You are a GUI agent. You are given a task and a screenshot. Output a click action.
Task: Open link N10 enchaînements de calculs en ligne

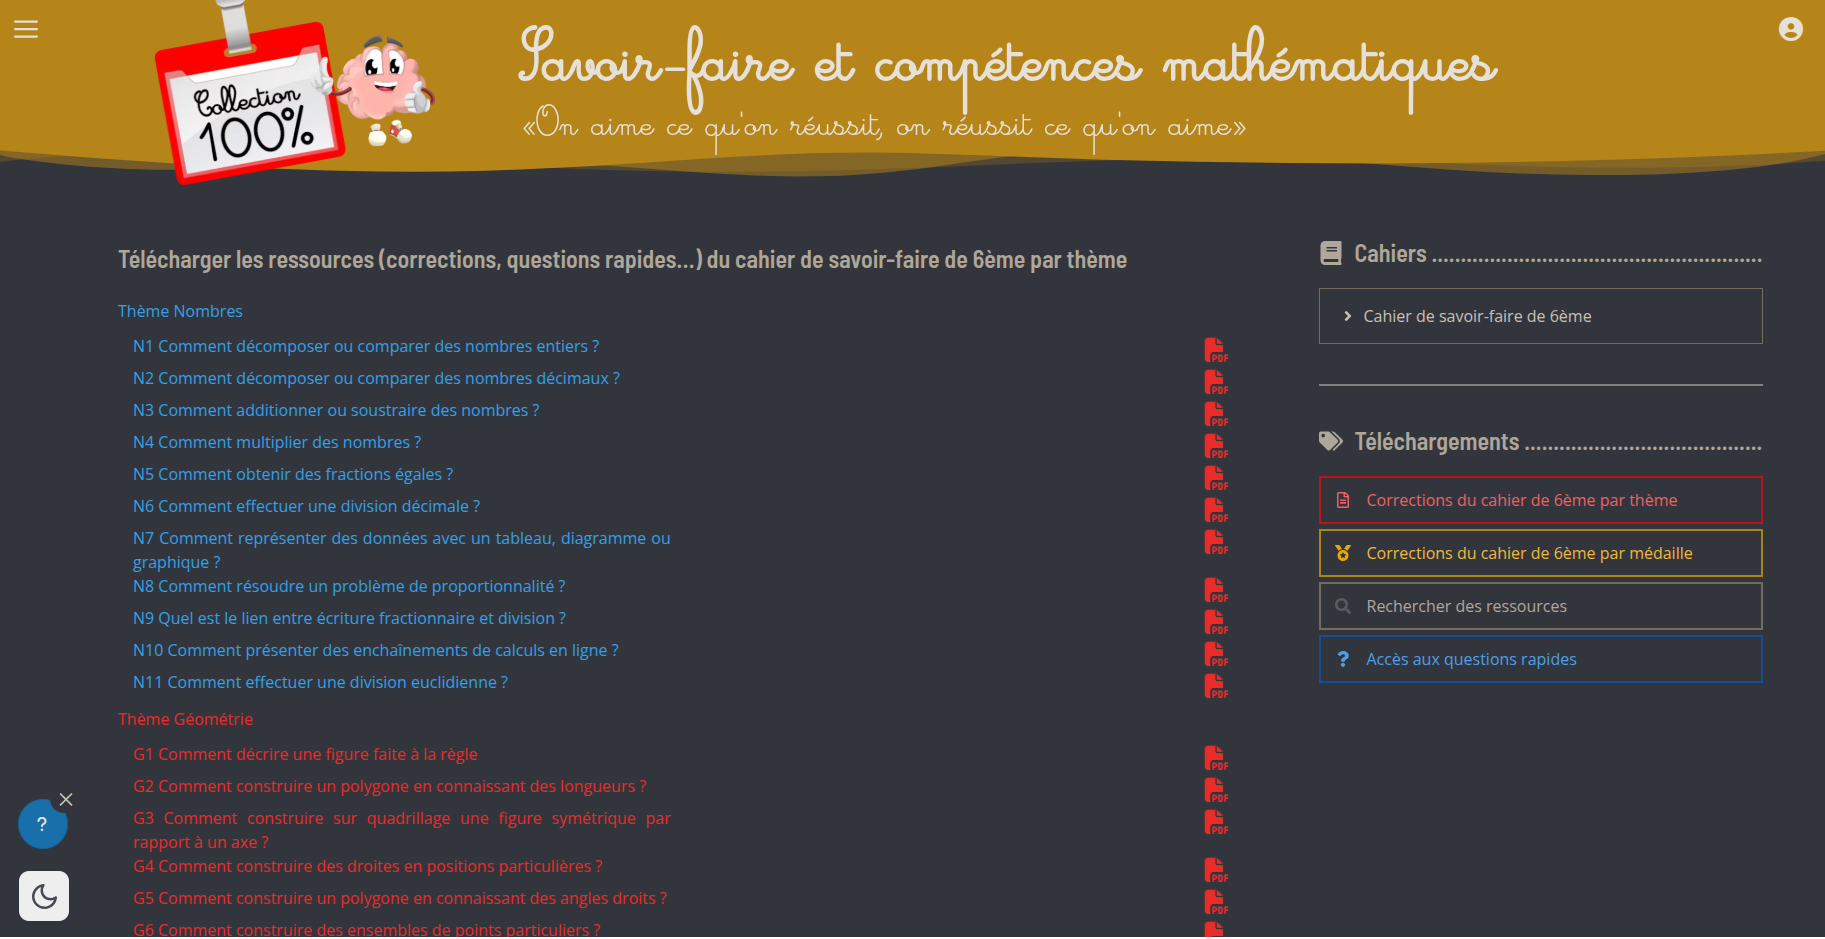tap(376, 650)
